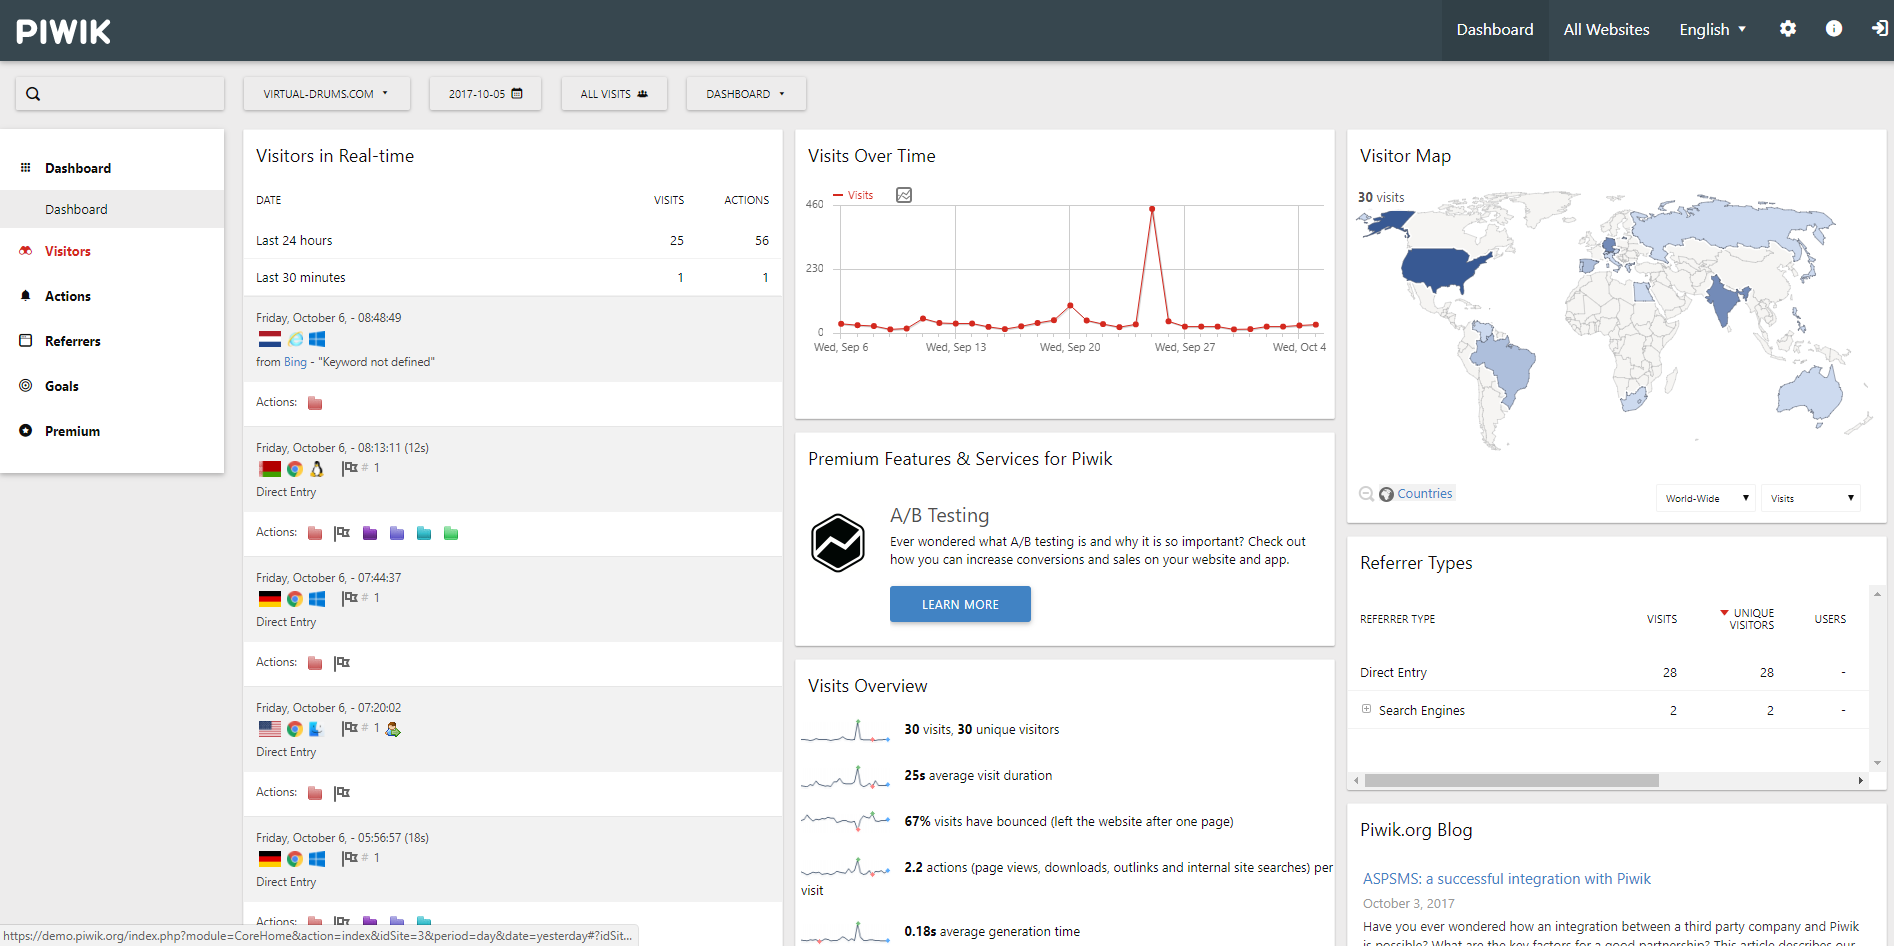
Task: Click the Netherlands flag in 08:48:49 visit
Action: [x=270, y=339]
